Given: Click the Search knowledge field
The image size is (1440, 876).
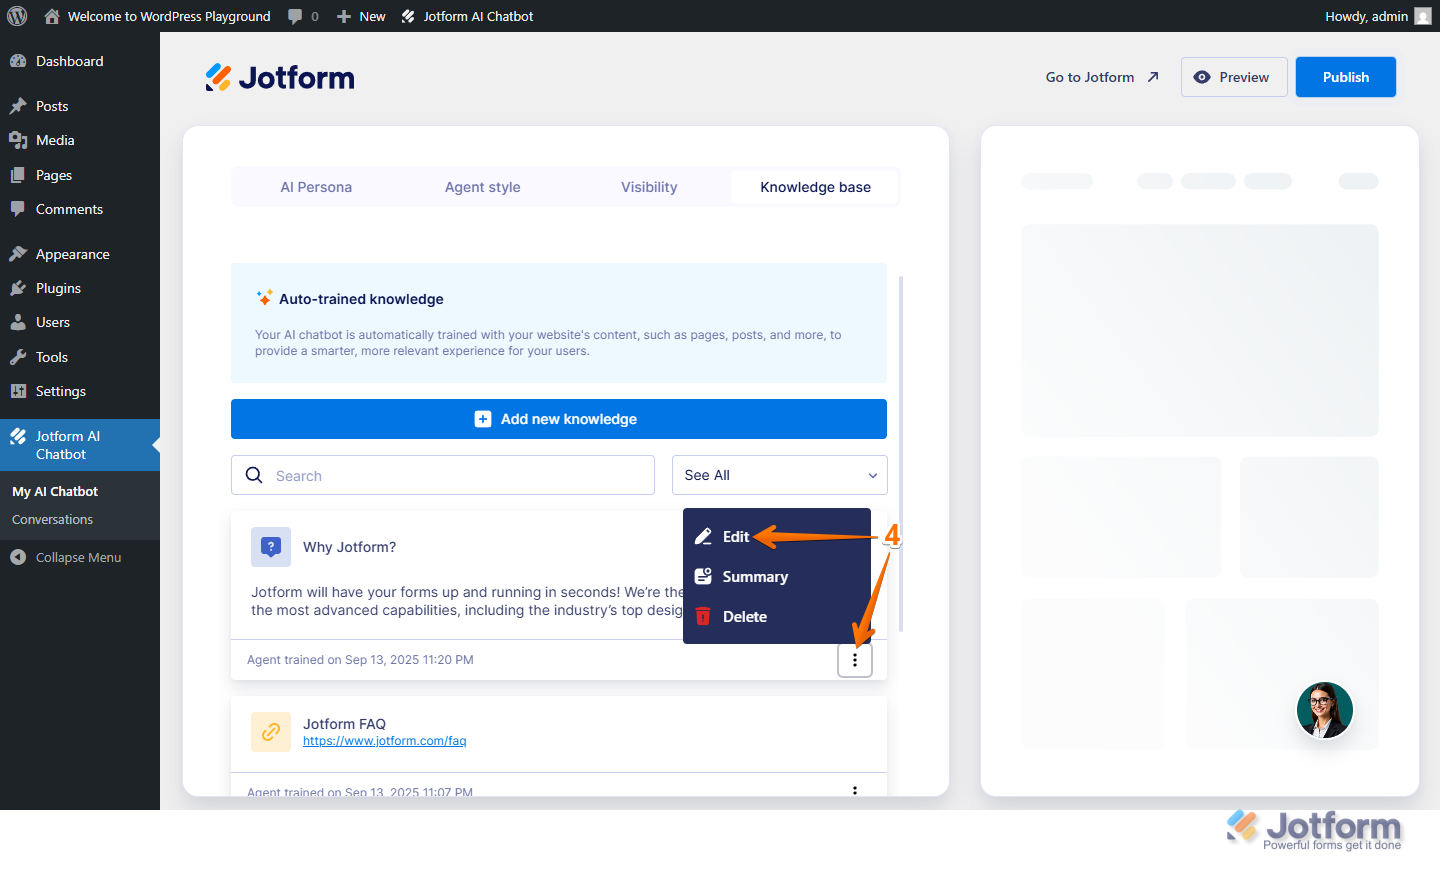Looking at the screenshot, I should pos(443,475).
